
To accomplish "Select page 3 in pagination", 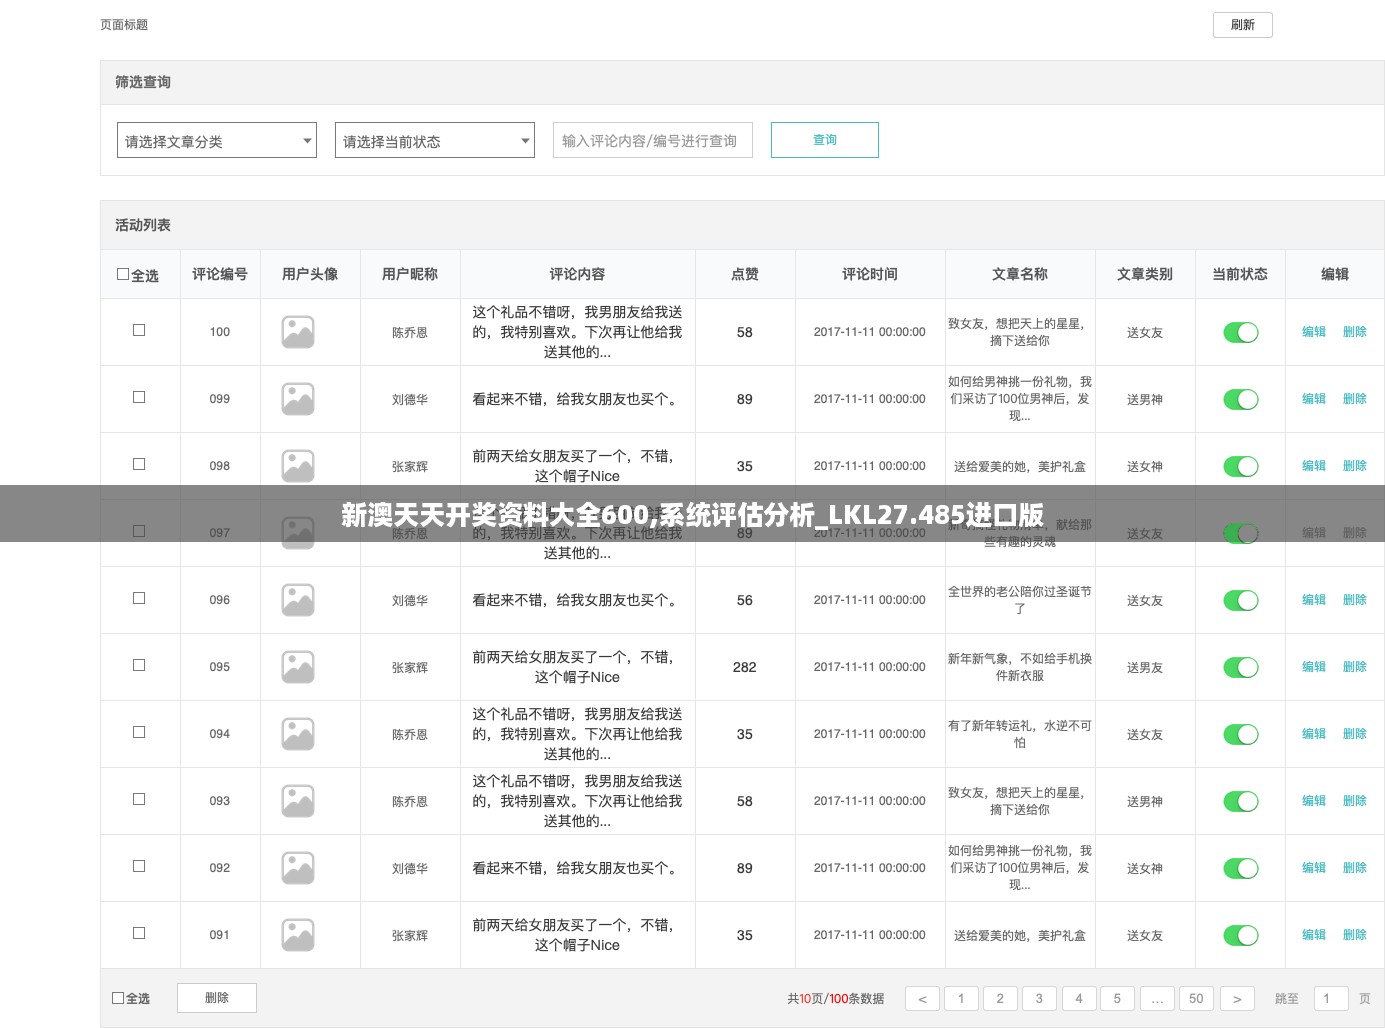I will coord(1039,998).
